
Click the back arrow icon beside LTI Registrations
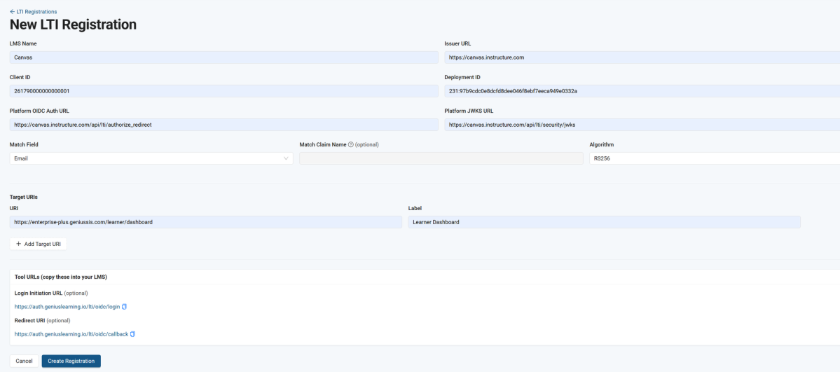[x=12, y=11]
